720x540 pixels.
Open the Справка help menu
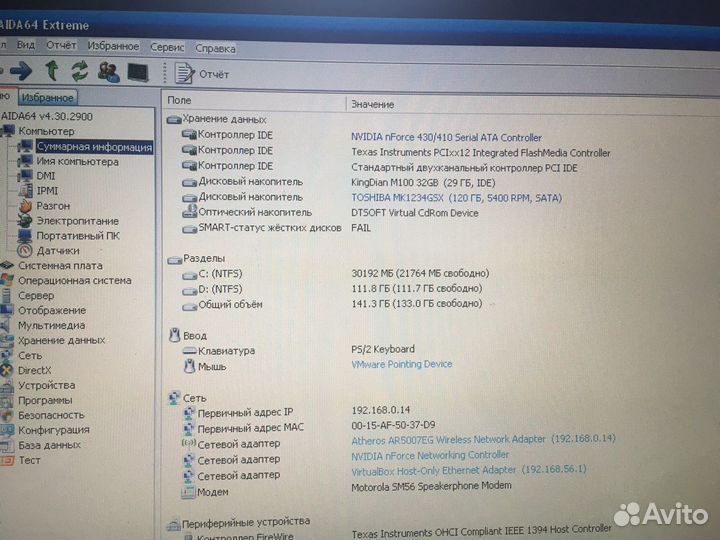point(215,48)
